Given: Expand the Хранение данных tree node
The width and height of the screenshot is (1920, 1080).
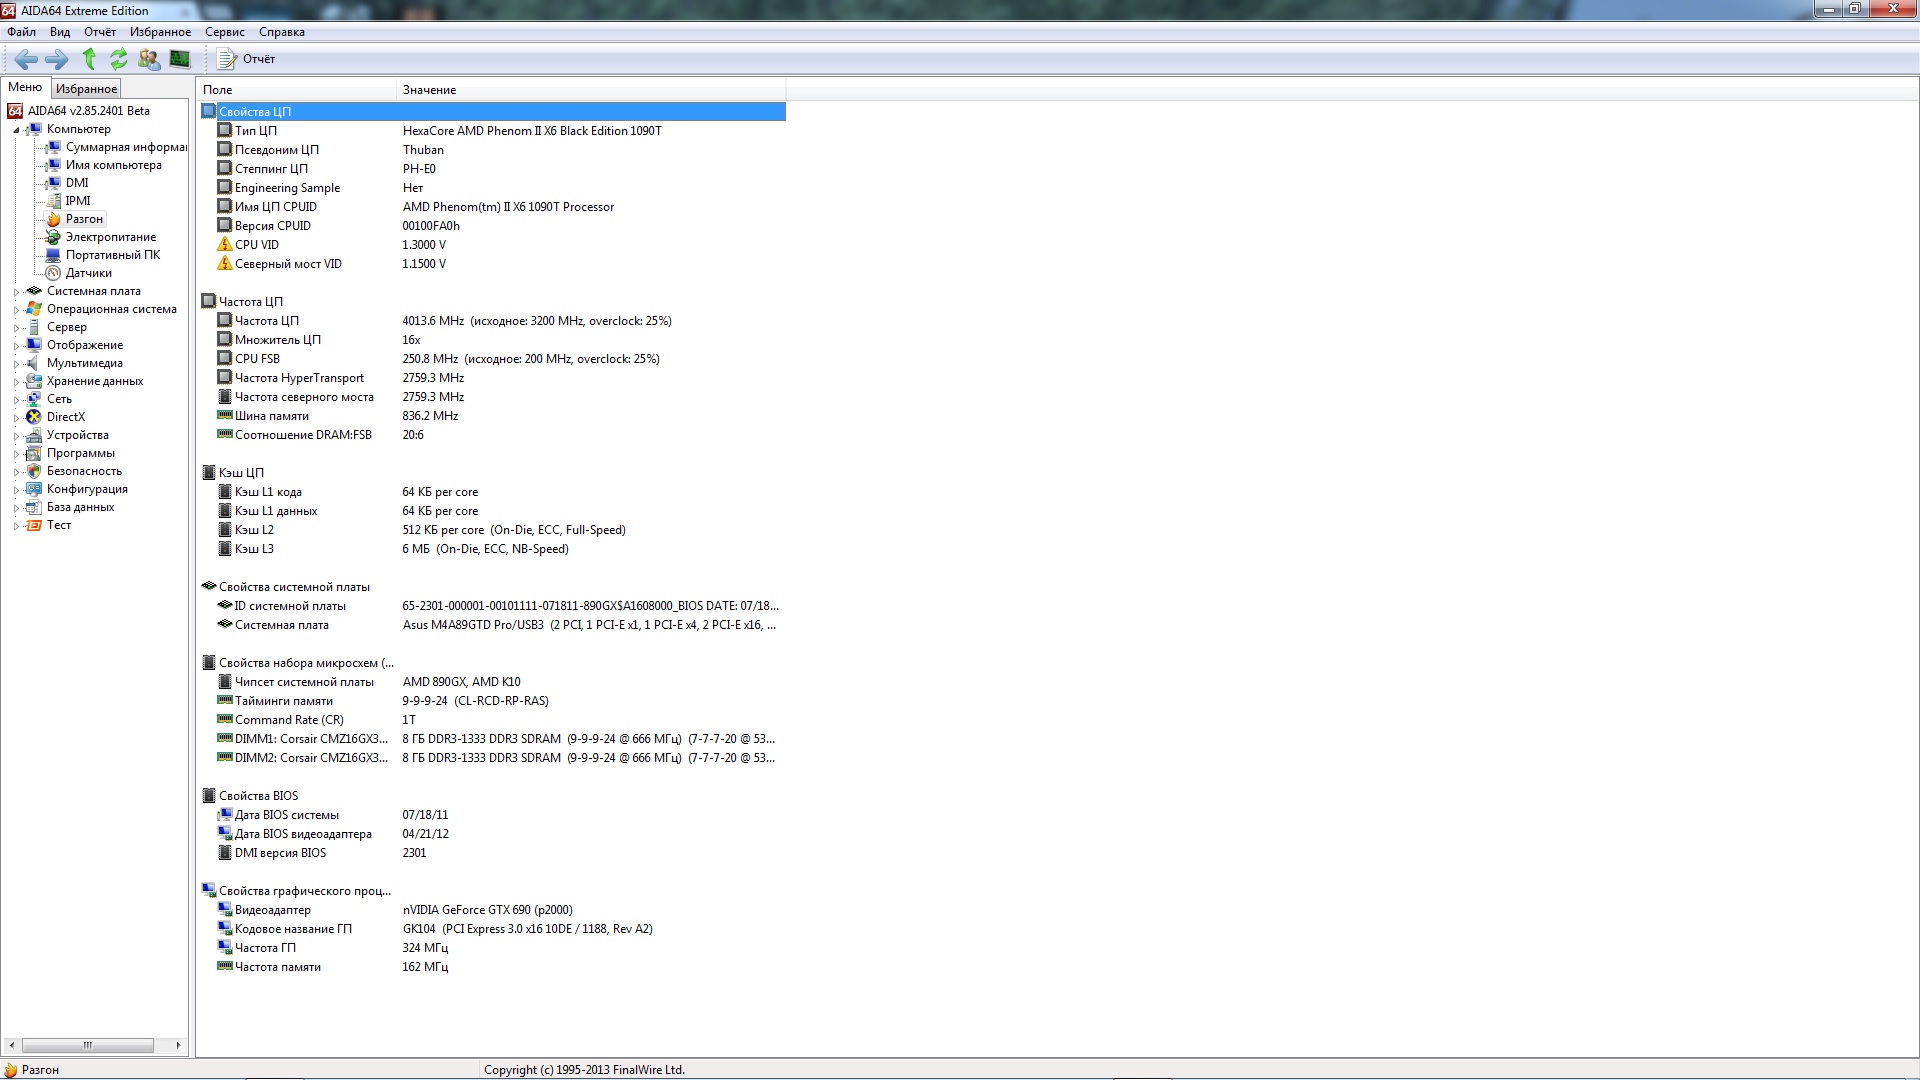Looking at the screenshot, I should coord(16,382).
